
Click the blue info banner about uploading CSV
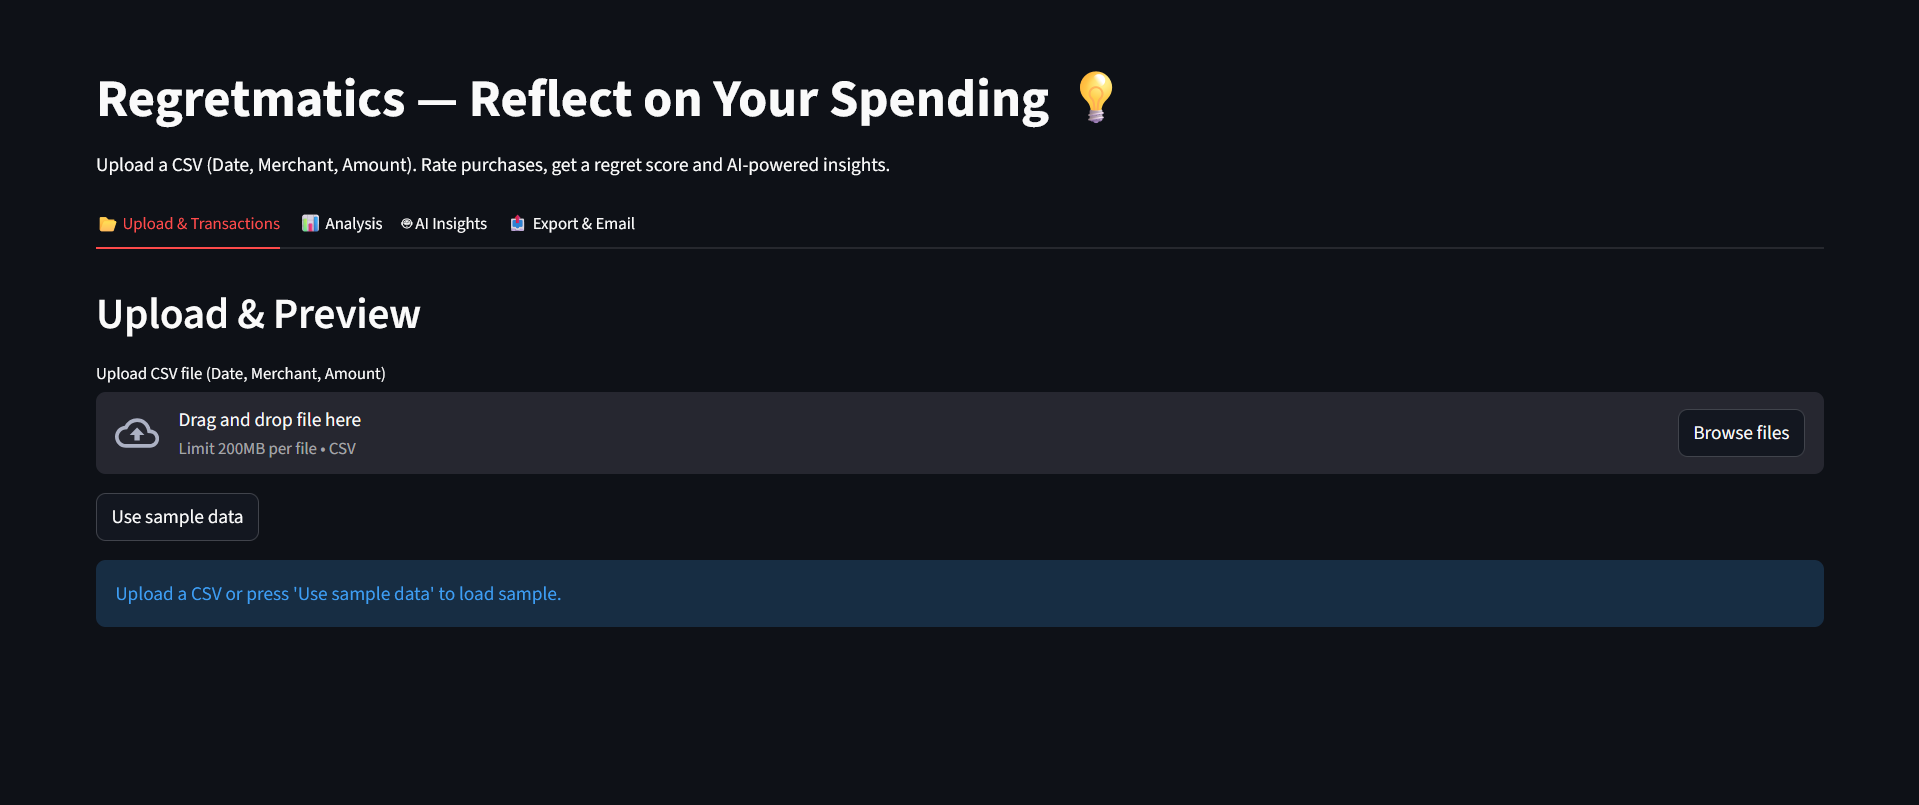[959, 594]
